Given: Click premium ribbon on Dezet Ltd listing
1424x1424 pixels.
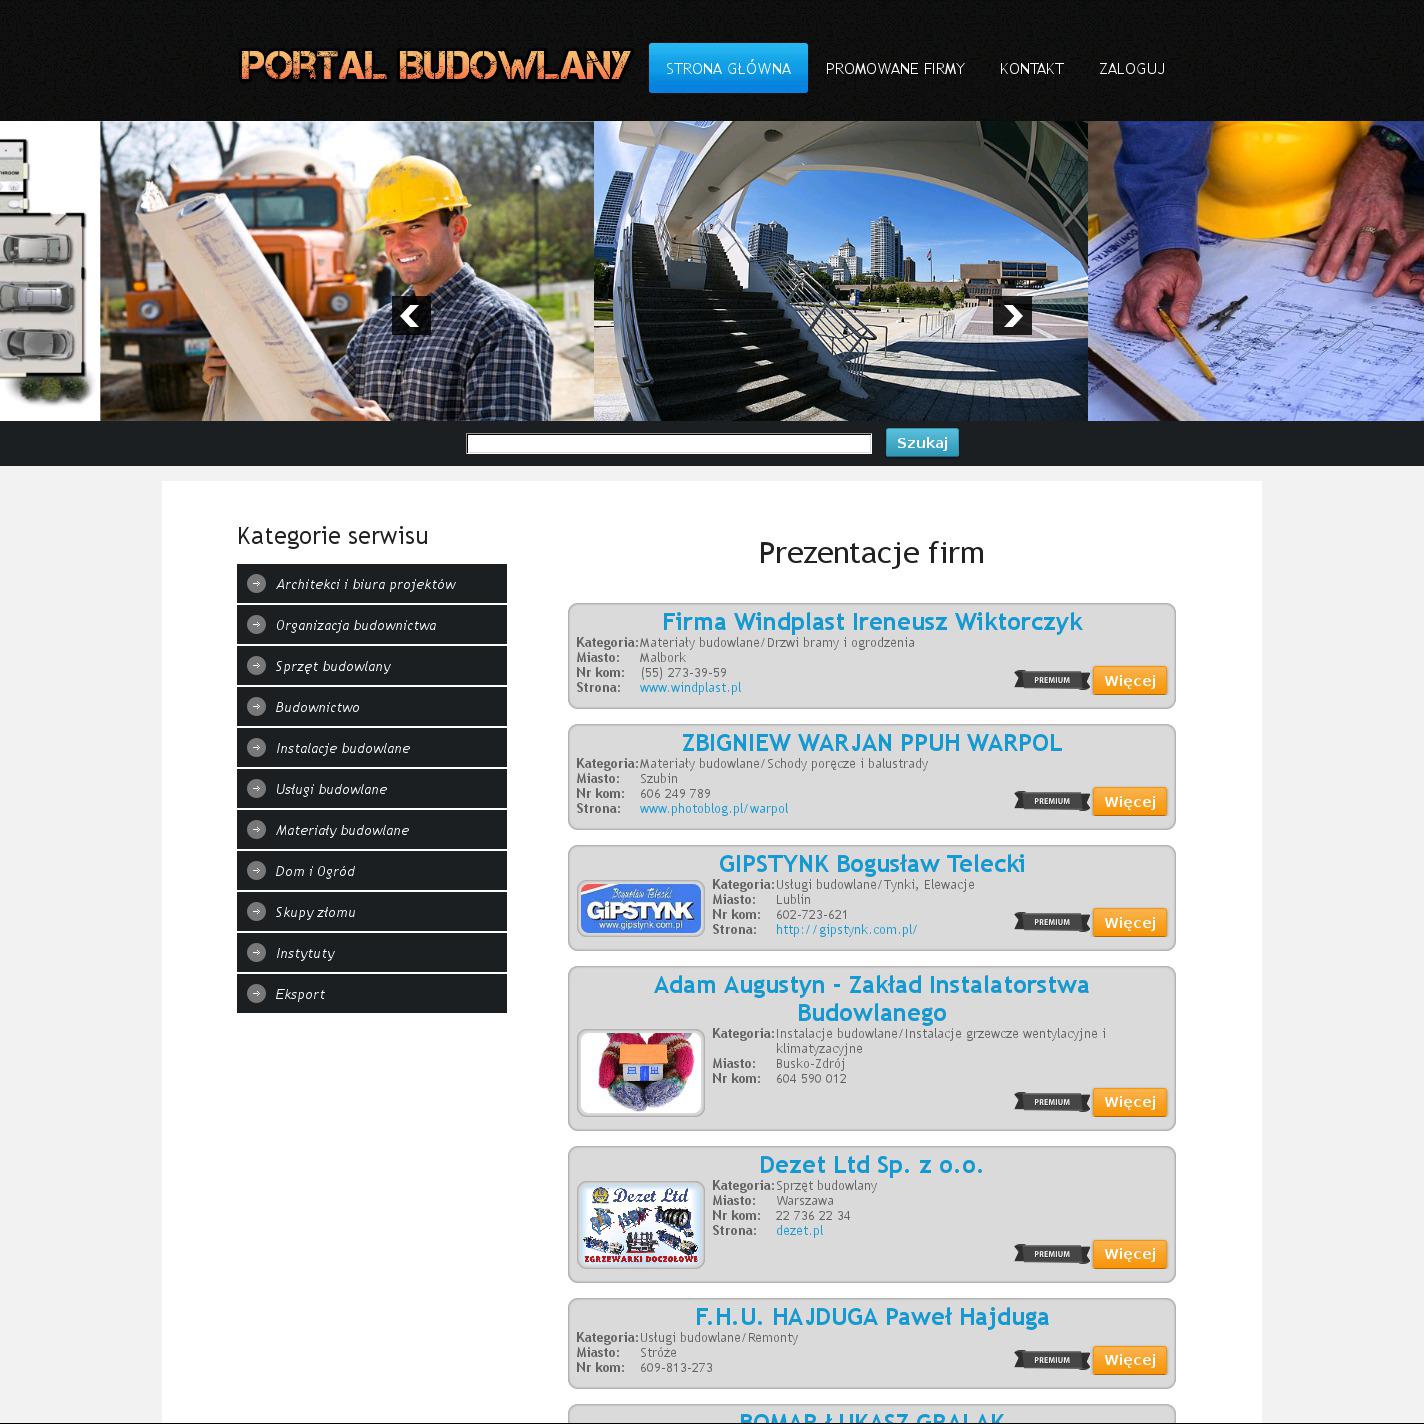Looking at the screenshot, I should coord(1051,1254).
